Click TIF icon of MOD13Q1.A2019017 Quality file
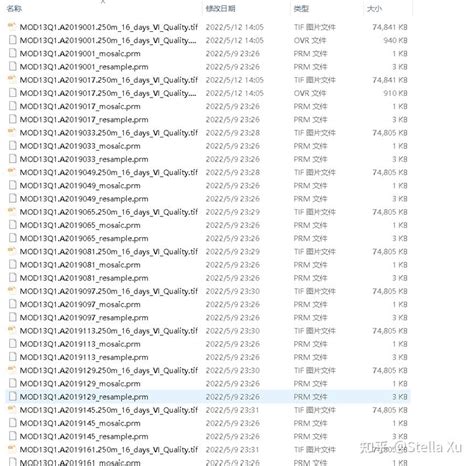This screenshot has width=474, height=466. (x=12, y=80)
